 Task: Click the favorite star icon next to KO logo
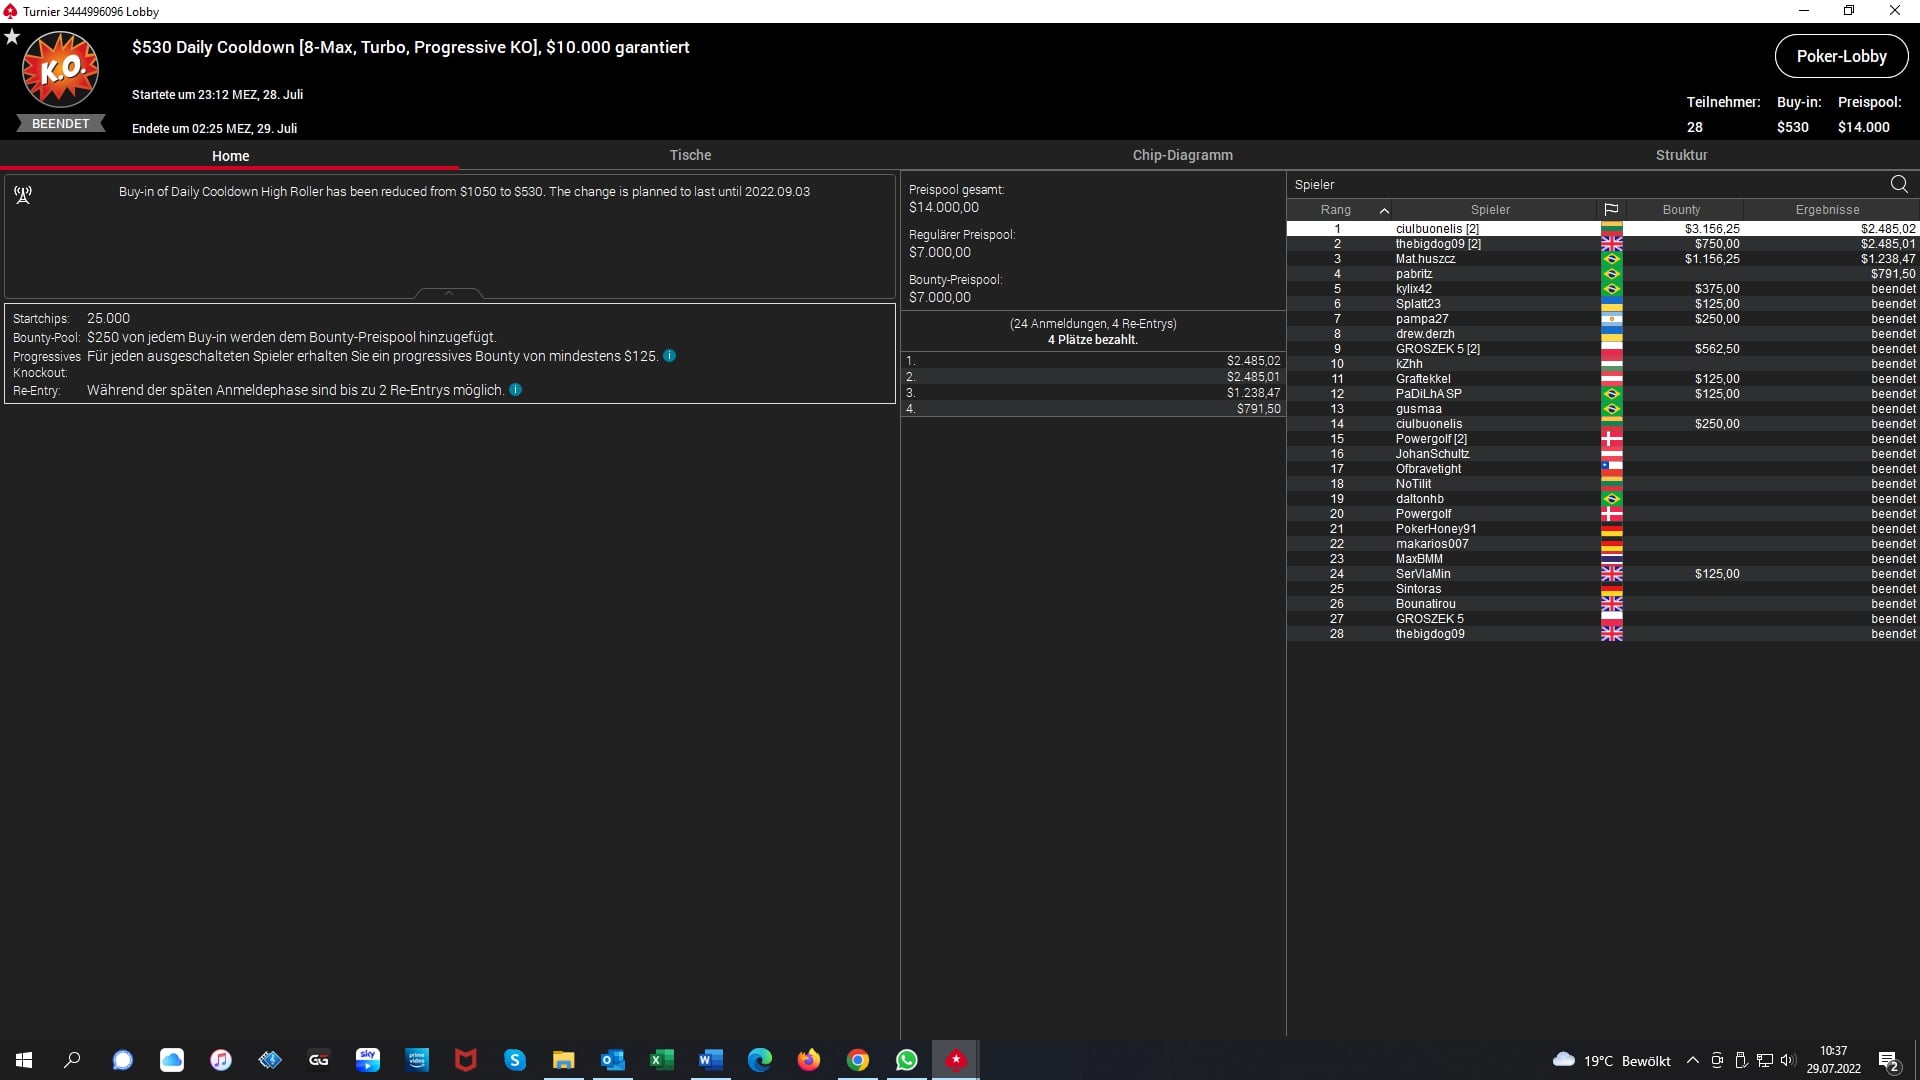coord(12,36)
